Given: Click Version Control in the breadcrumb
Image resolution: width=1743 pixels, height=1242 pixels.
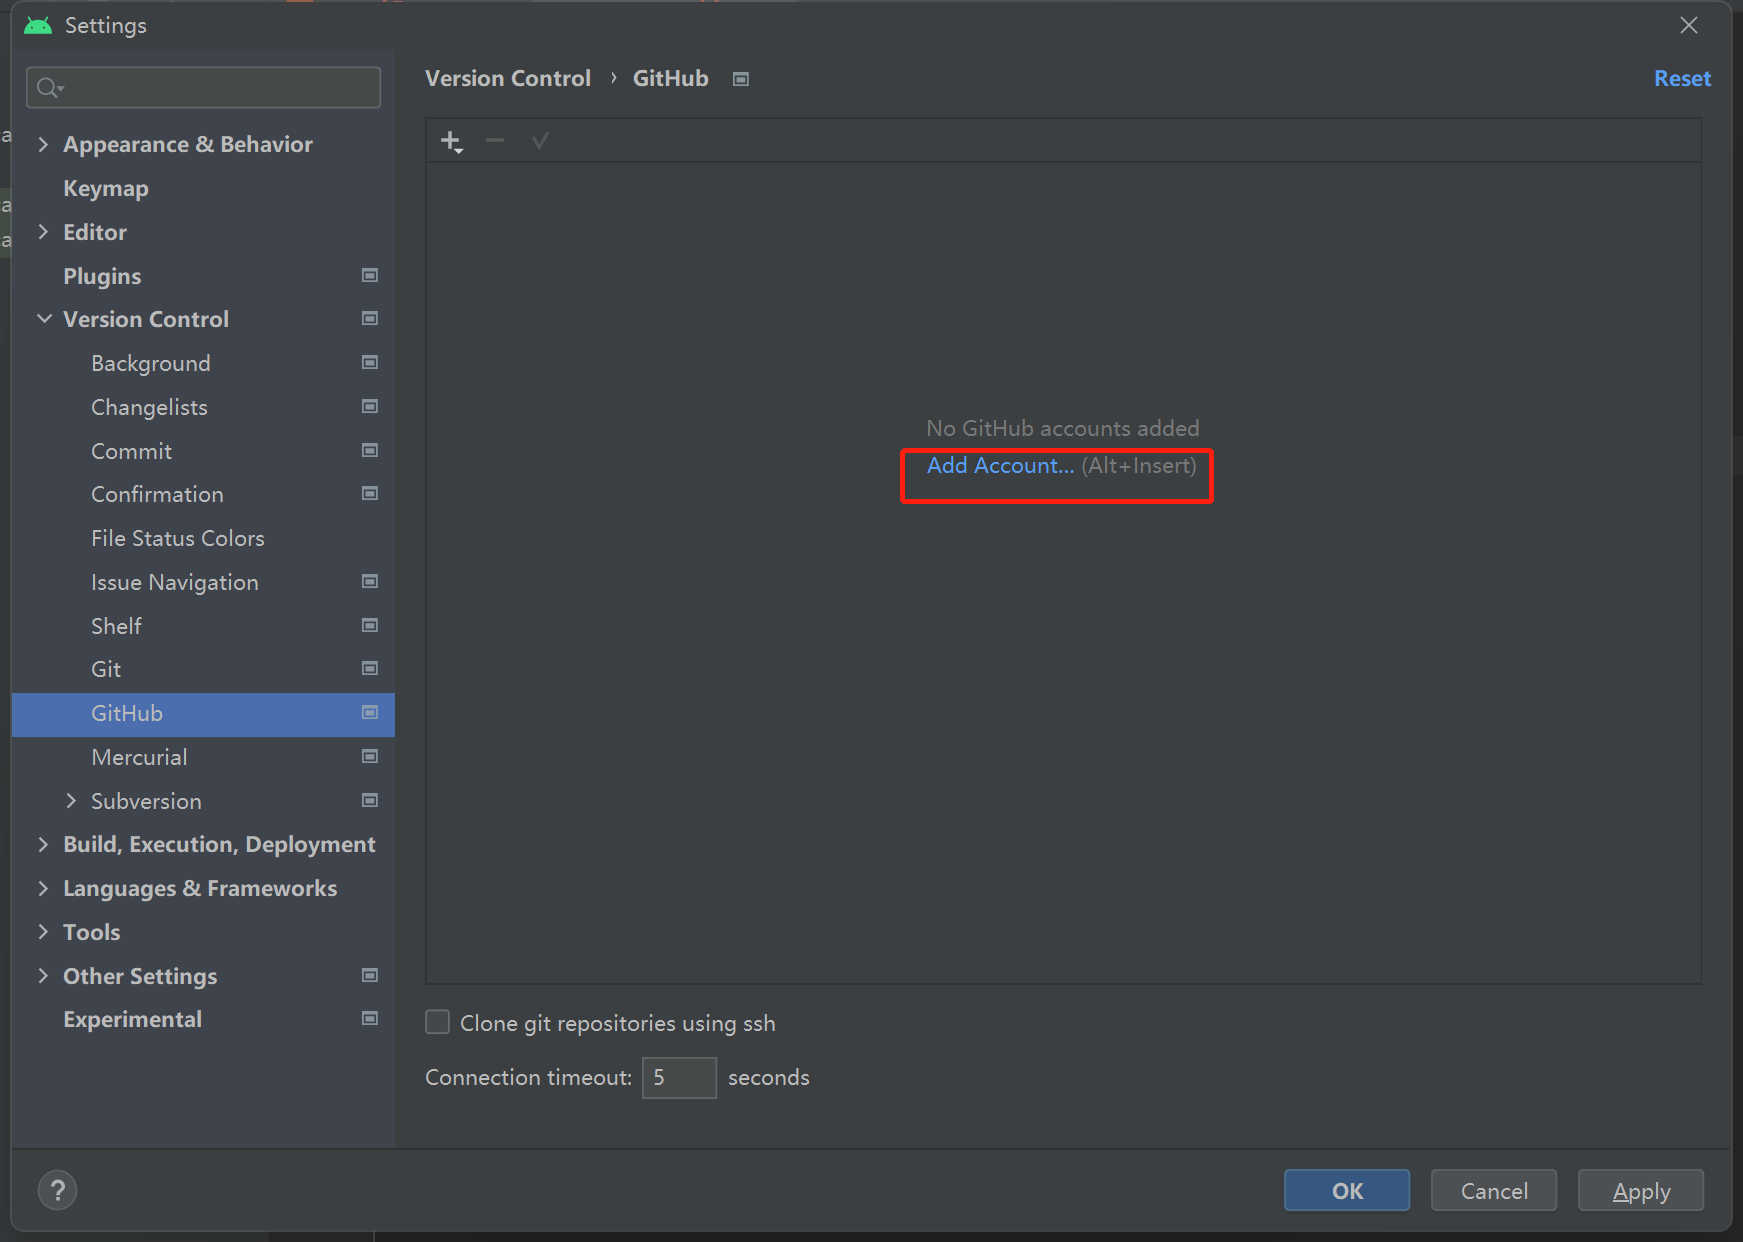Looking at the screenshot, I should click(508, 78).
